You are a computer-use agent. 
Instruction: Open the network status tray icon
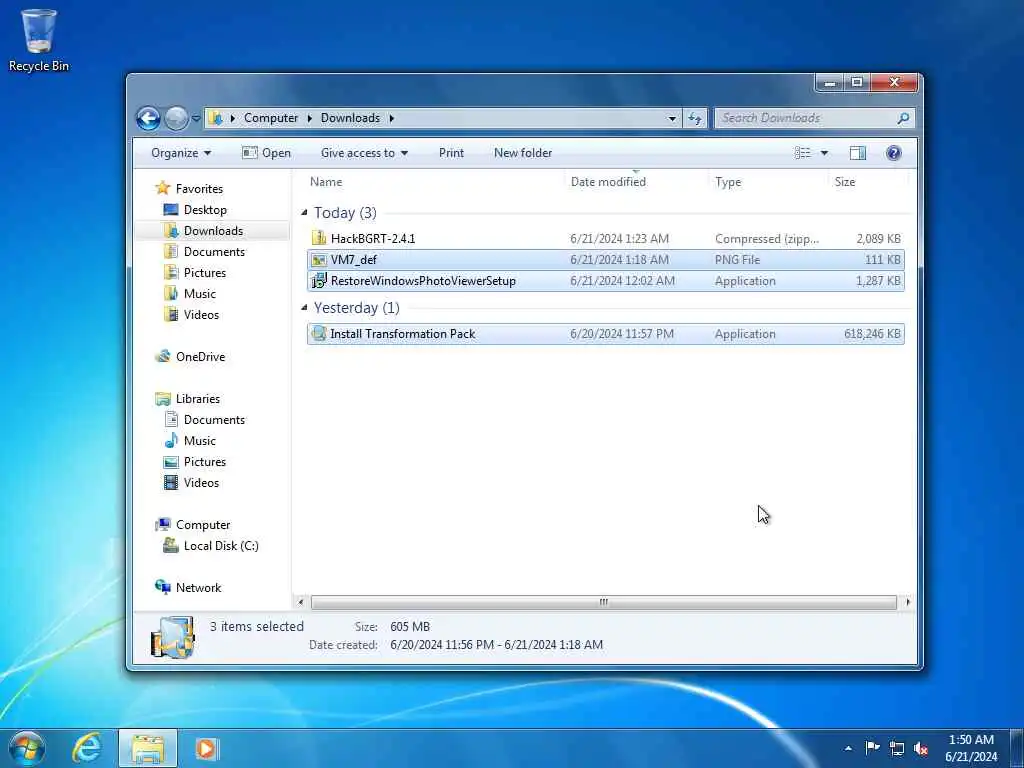point(897,748)
